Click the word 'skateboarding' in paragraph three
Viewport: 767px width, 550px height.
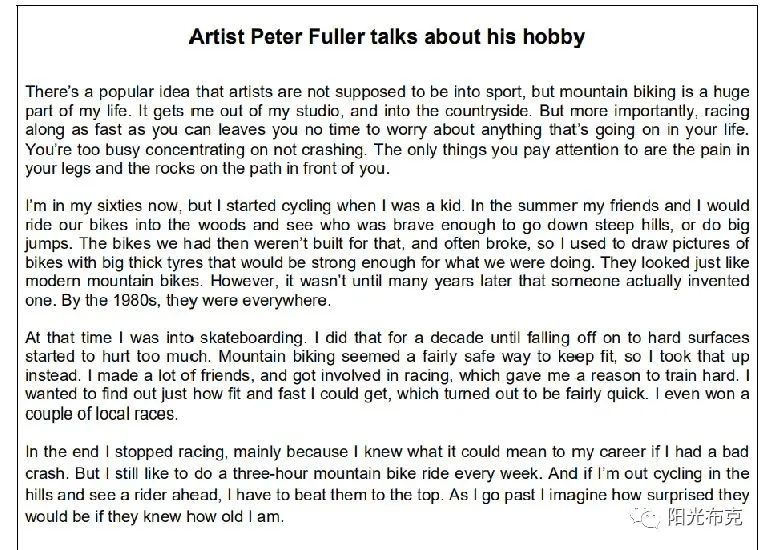coord(252,338)
